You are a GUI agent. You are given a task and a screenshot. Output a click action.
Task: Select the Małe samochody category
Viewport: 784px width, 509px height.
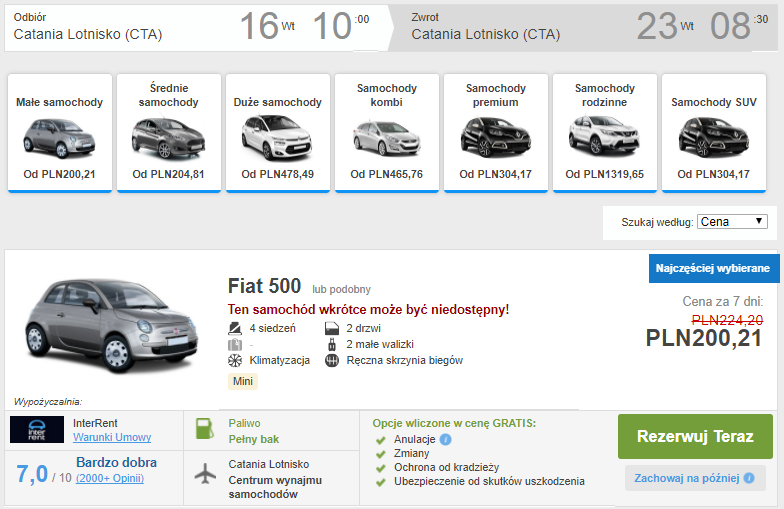(58, 130)
